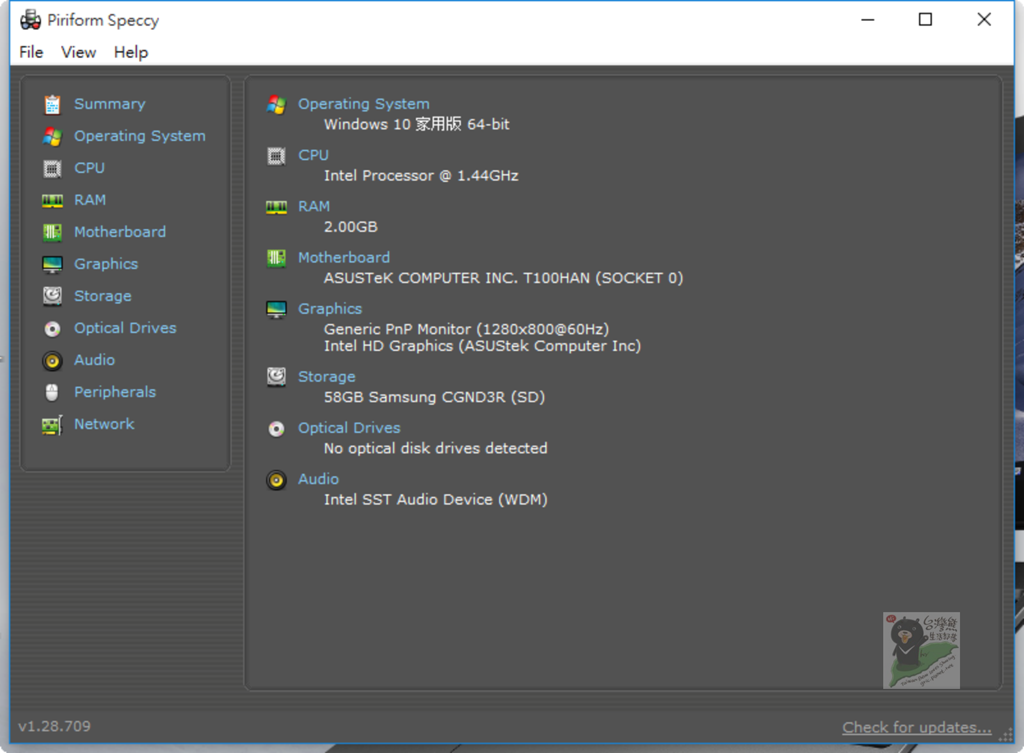
Task: Click the ASUSTeK T100HAN motherboard text
Action: click(x=504, y=278)
